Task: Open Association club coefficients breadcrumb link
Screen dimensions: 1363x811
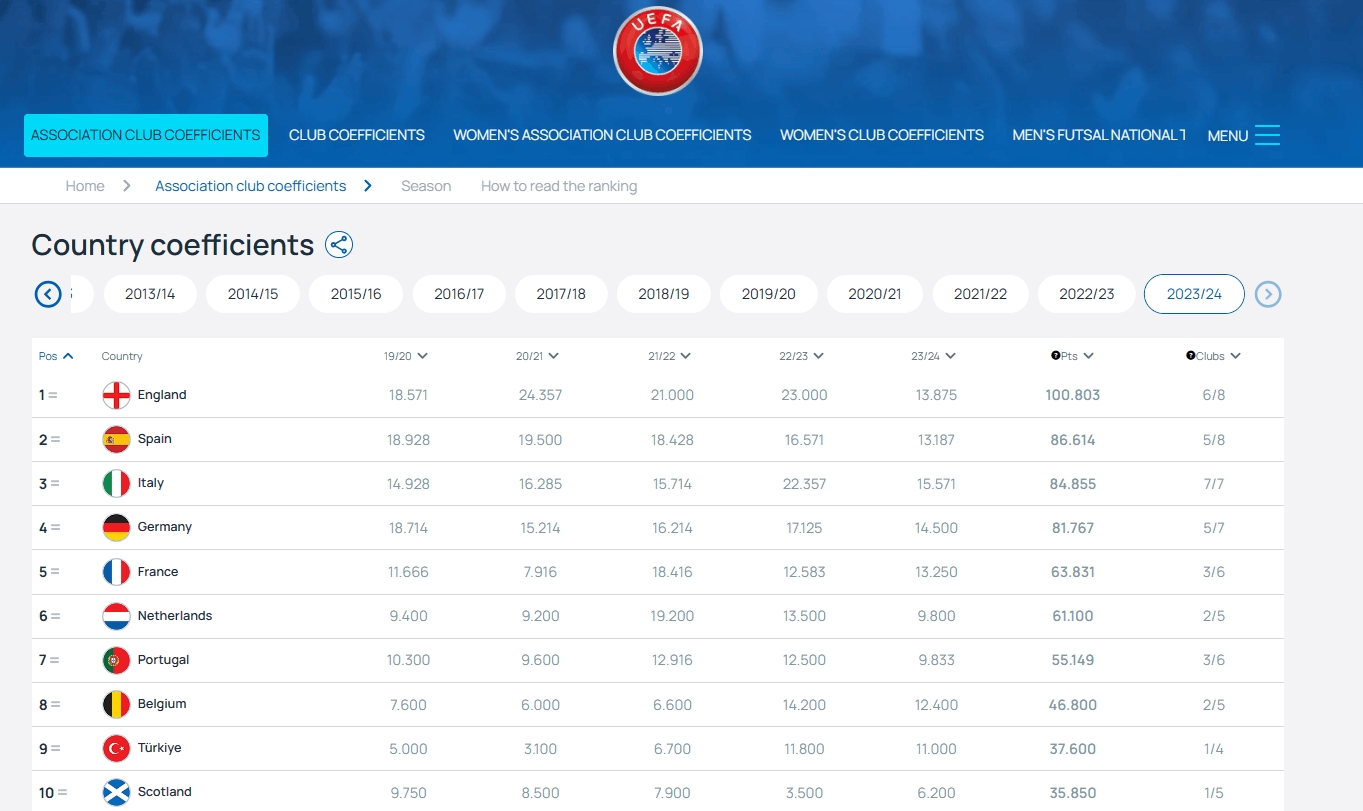Action: pyautogui.click(x=251, y=186)
